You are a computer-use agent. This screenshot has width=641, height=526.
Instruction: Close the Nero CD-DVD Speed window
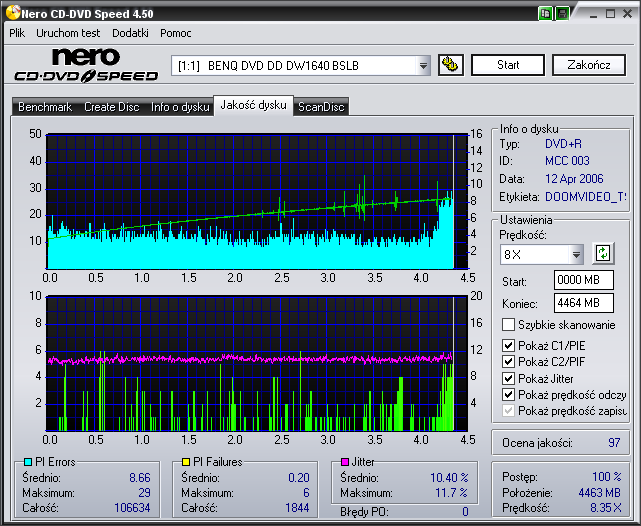(628, 14)
